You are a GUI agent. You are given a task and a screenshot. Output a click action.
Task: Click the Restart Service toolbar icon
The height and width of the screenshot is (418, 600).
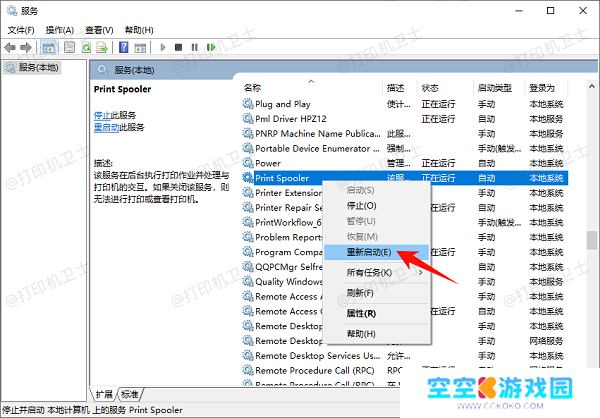[211, 47]
